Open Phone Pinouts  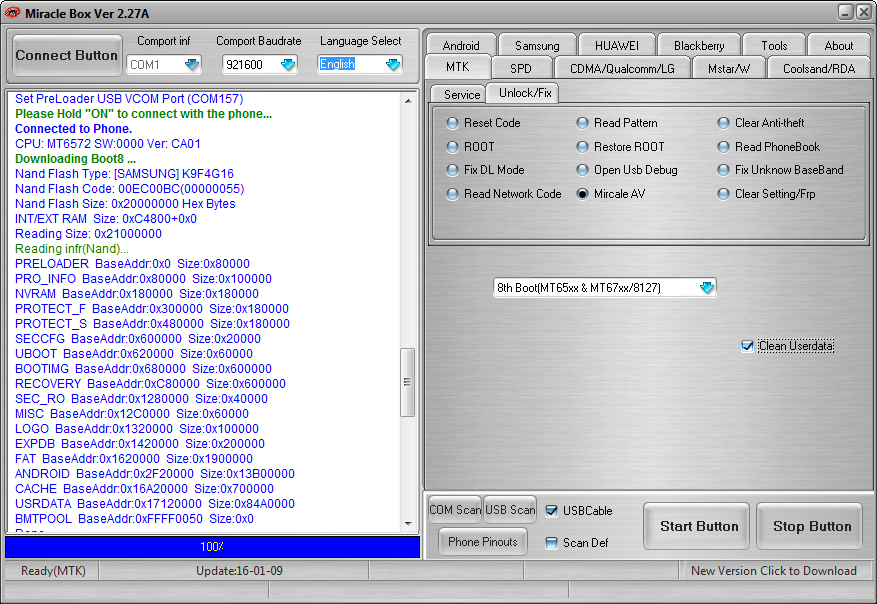(483, 541)
